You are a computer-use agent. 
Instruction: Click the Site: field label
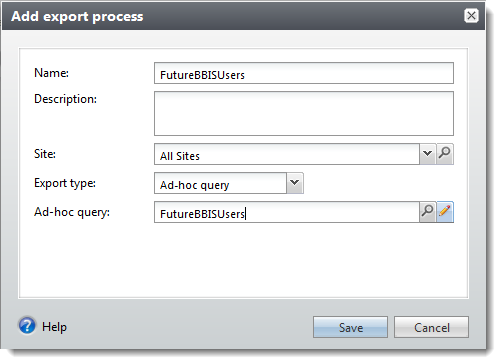click(45, 154)
